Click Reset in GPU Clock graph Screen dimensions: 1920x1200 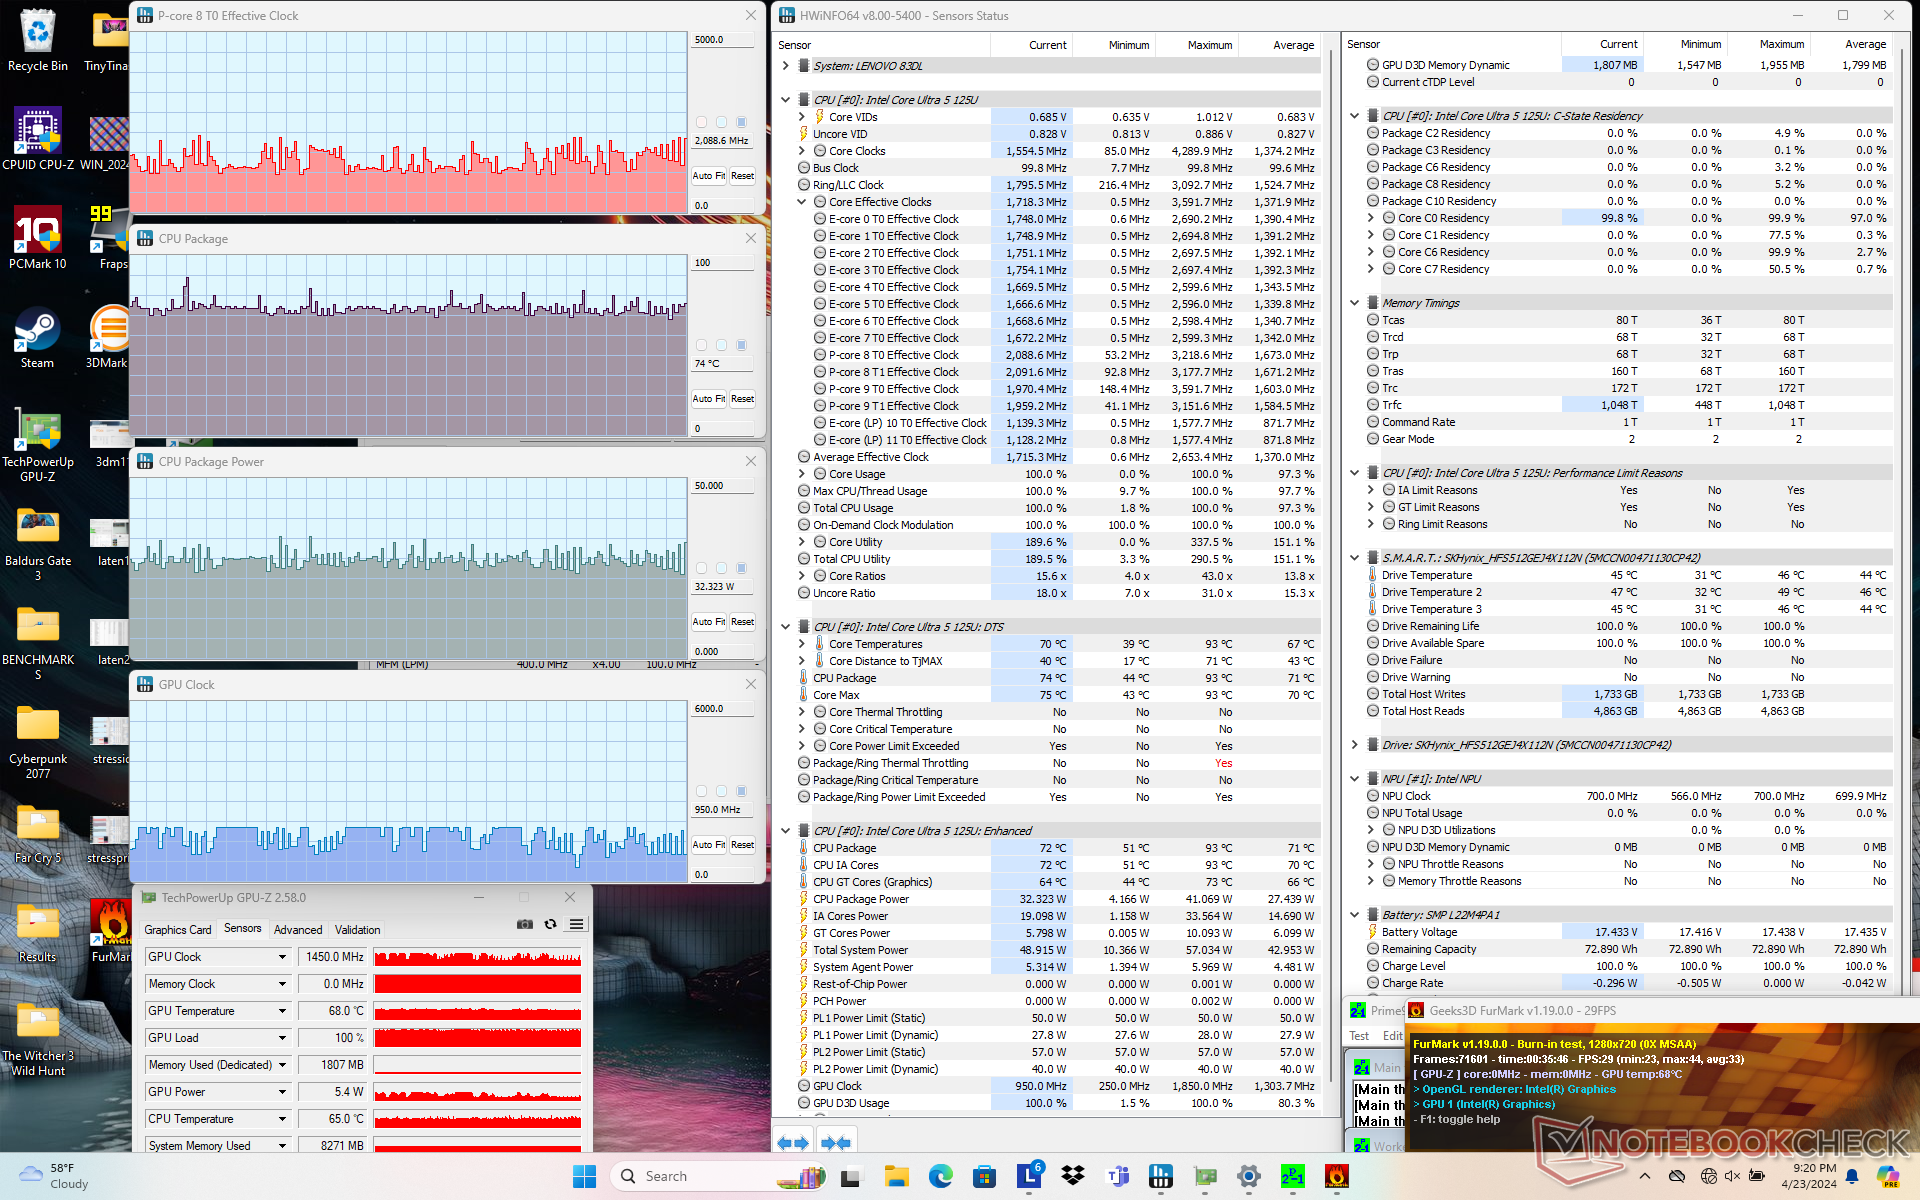(742, 845)
